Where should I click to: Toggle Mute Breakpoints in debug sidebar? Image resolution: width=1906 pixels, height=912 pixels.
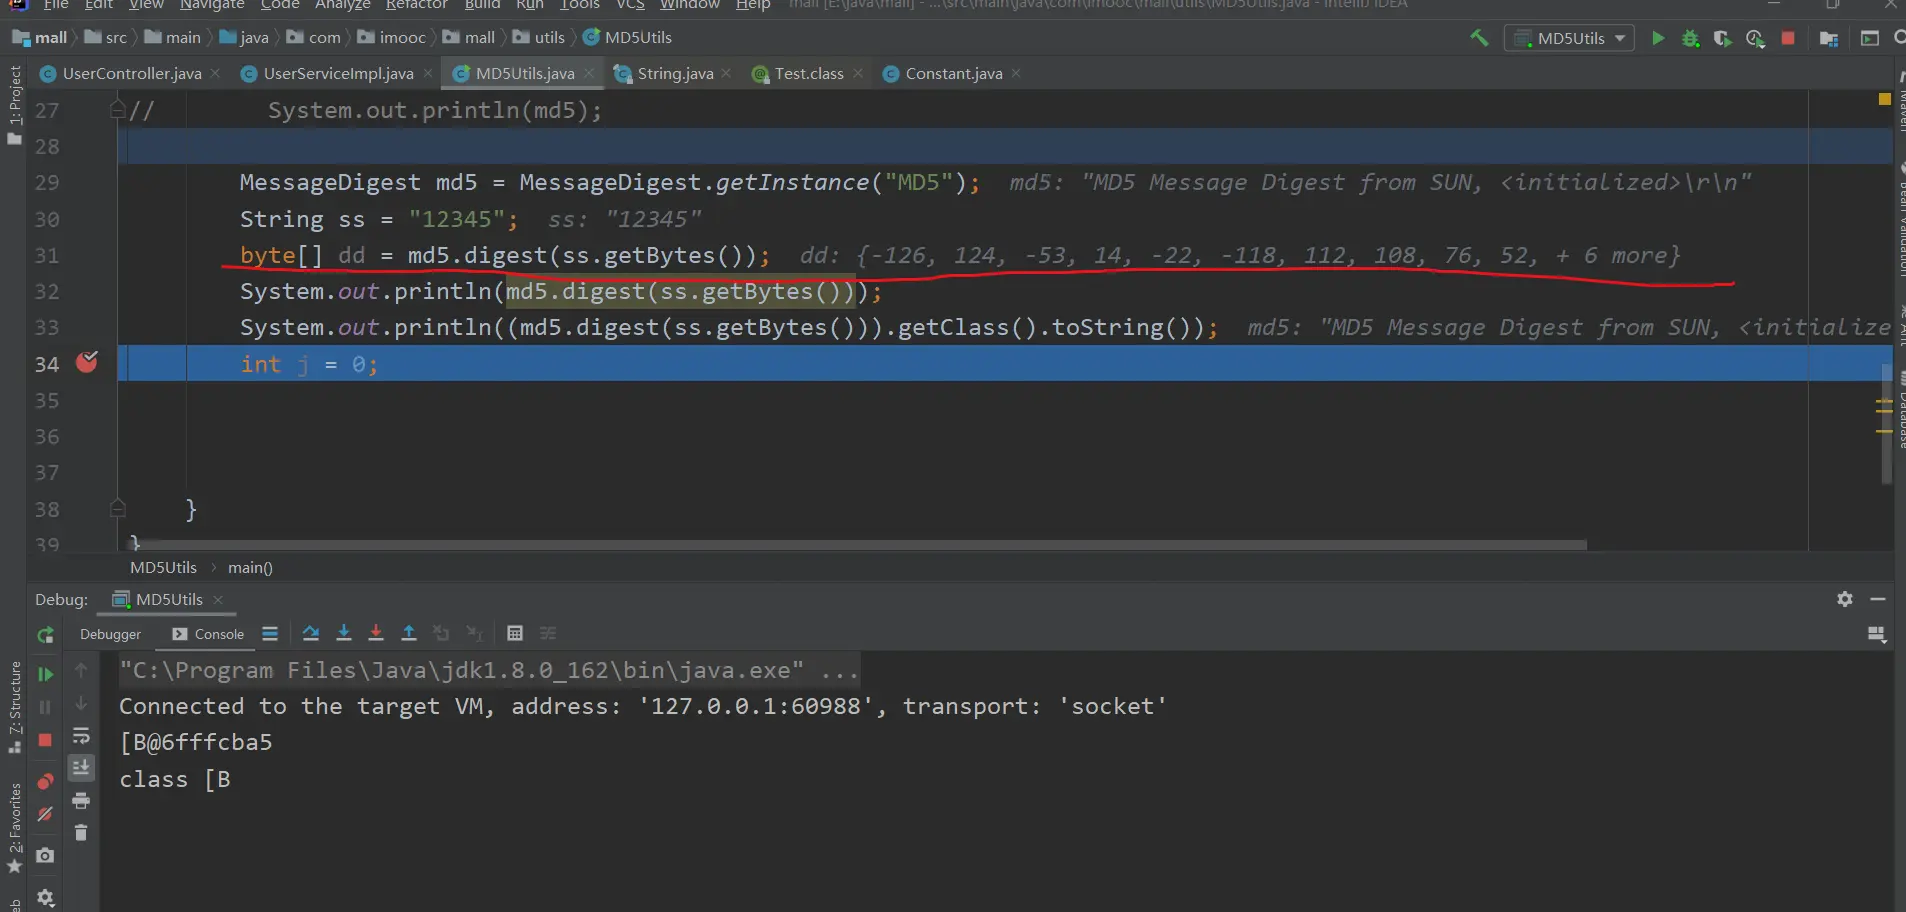(45, 815)
